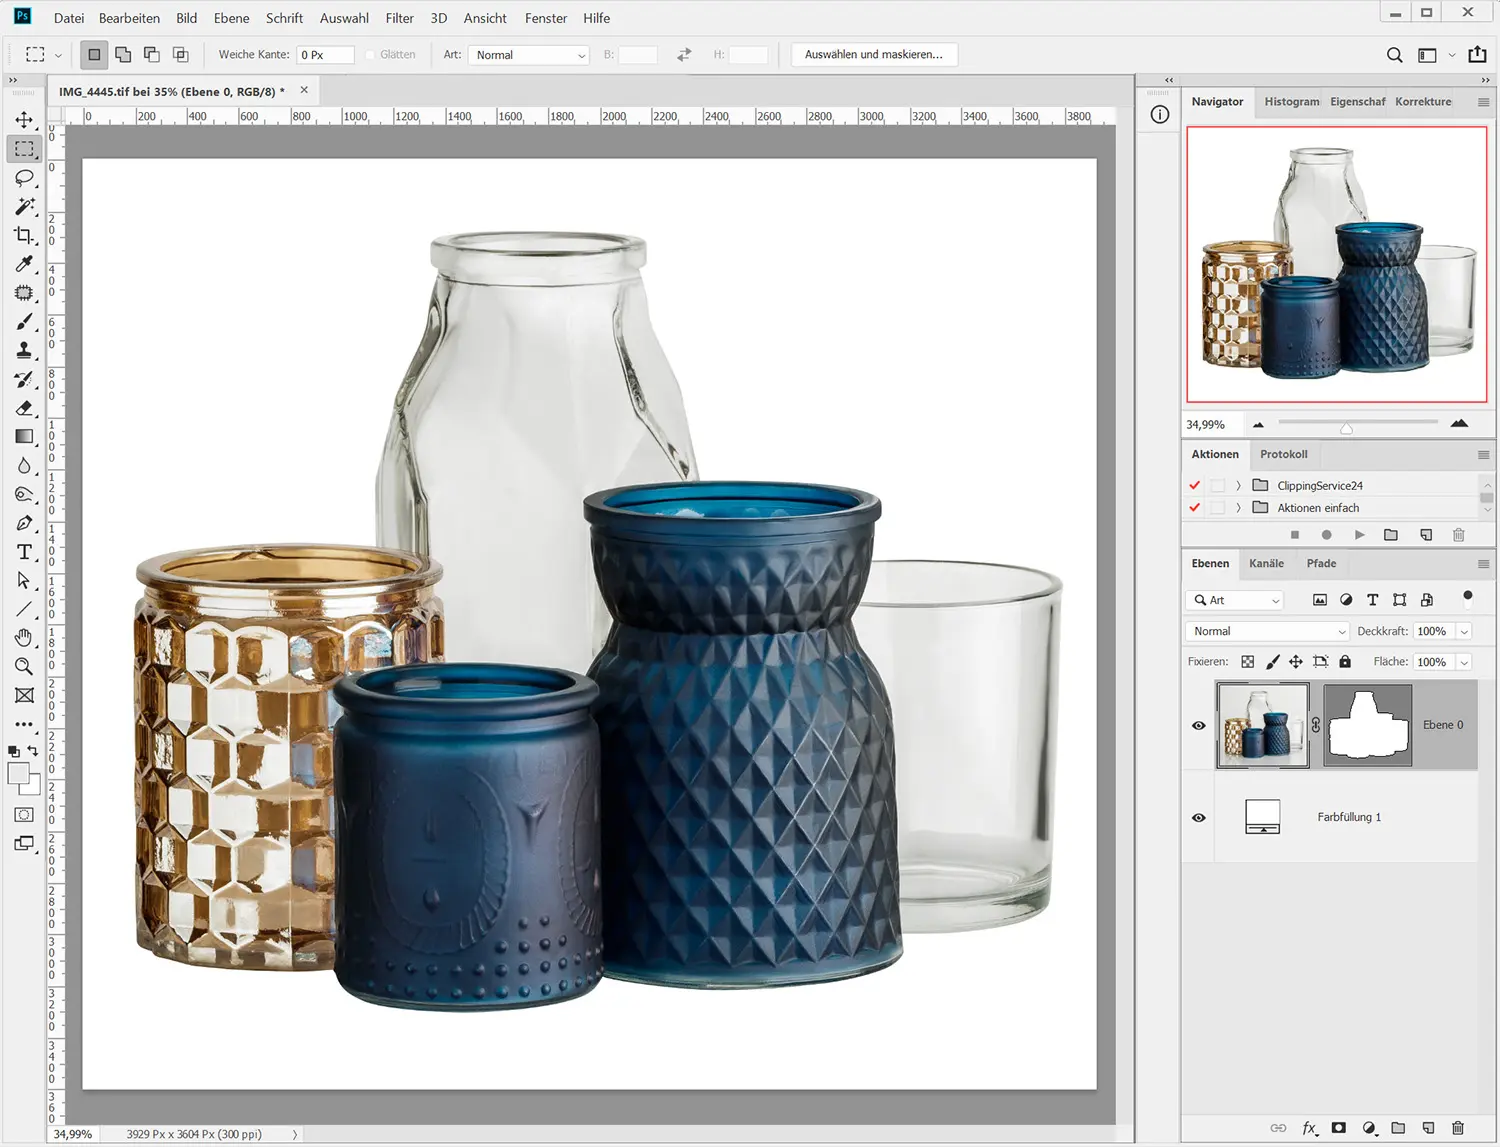Viewport: 1500px width, 1147px height.
Task: Switch to the Kanäle tab
Action: (1266, 563)
